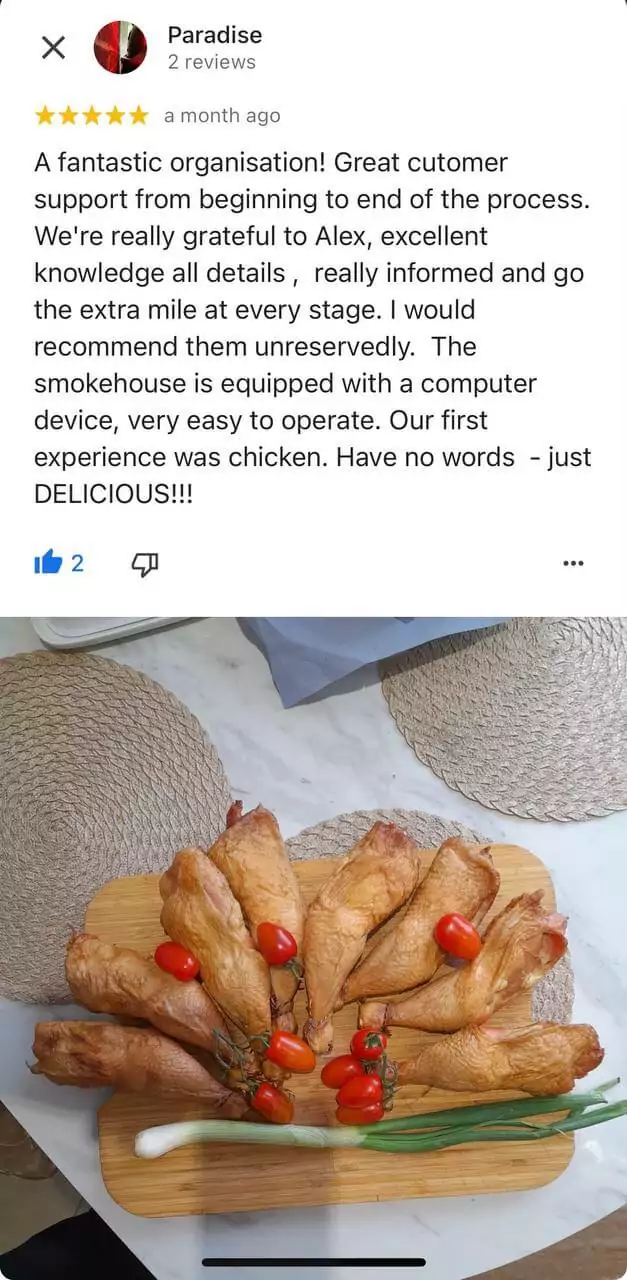Open the three-dot more options menu
This screenshot has width=627, height=1280.
[573, 563]
